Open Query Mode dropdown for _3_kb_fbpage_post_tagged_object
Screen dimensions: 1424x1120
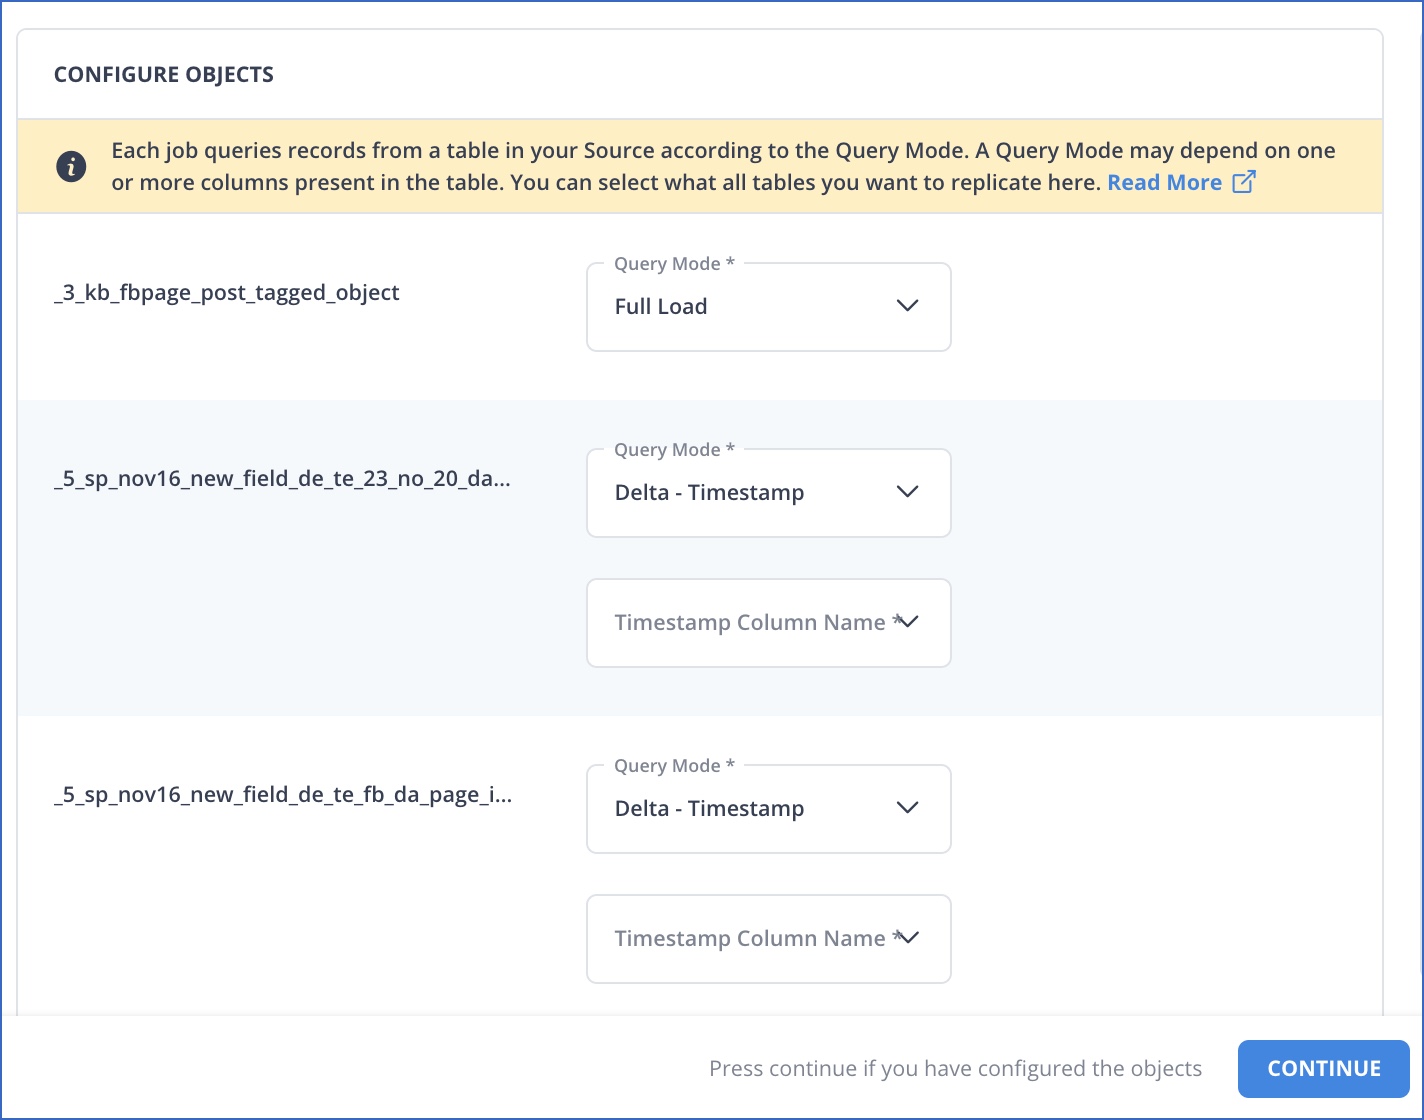[x=768, y=307]
